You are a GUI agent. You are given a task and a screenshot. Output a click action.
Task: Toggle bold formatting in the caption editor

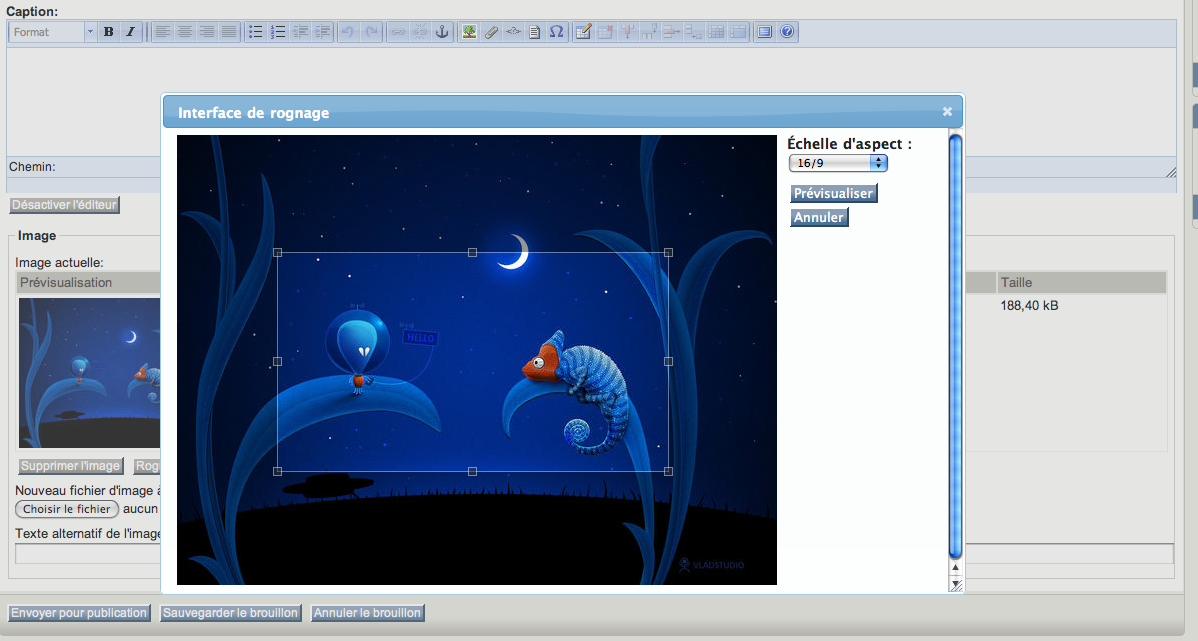pos(109,32)
